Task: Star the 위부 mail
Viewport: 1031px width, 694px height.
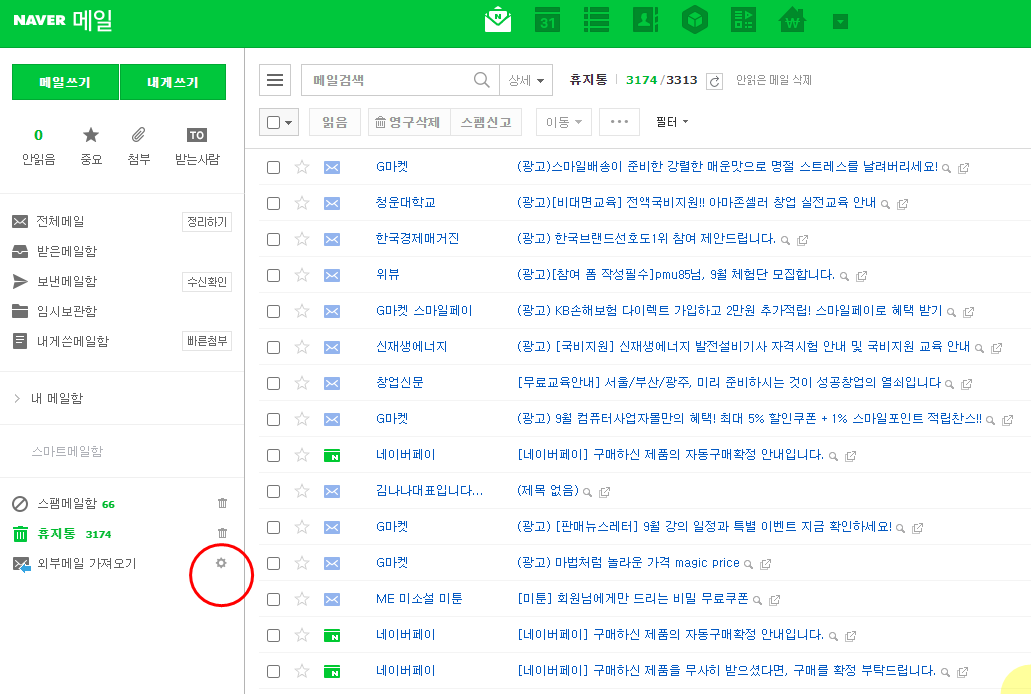Action: [302, 275]
